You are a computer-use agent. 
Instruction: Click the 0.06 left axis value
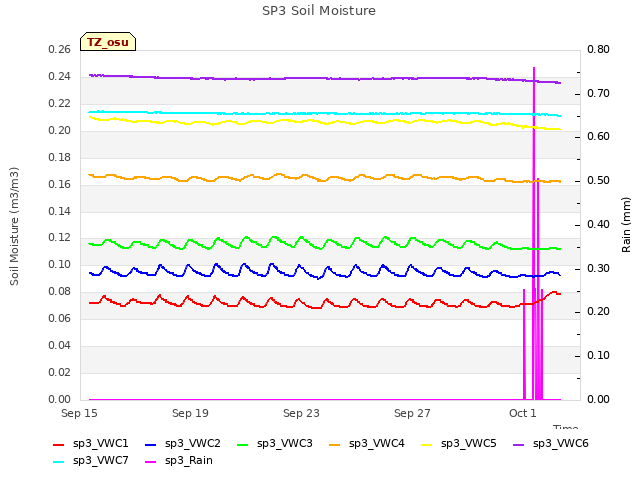[60, 318]
